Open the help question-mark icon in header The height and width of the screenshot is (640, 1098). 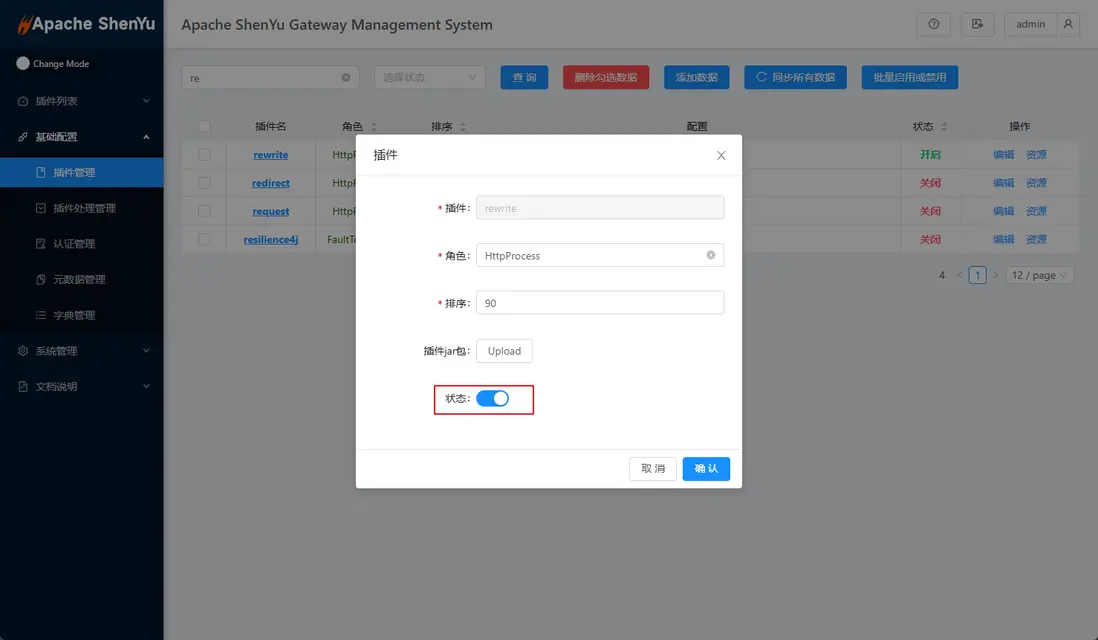(933, 24)
